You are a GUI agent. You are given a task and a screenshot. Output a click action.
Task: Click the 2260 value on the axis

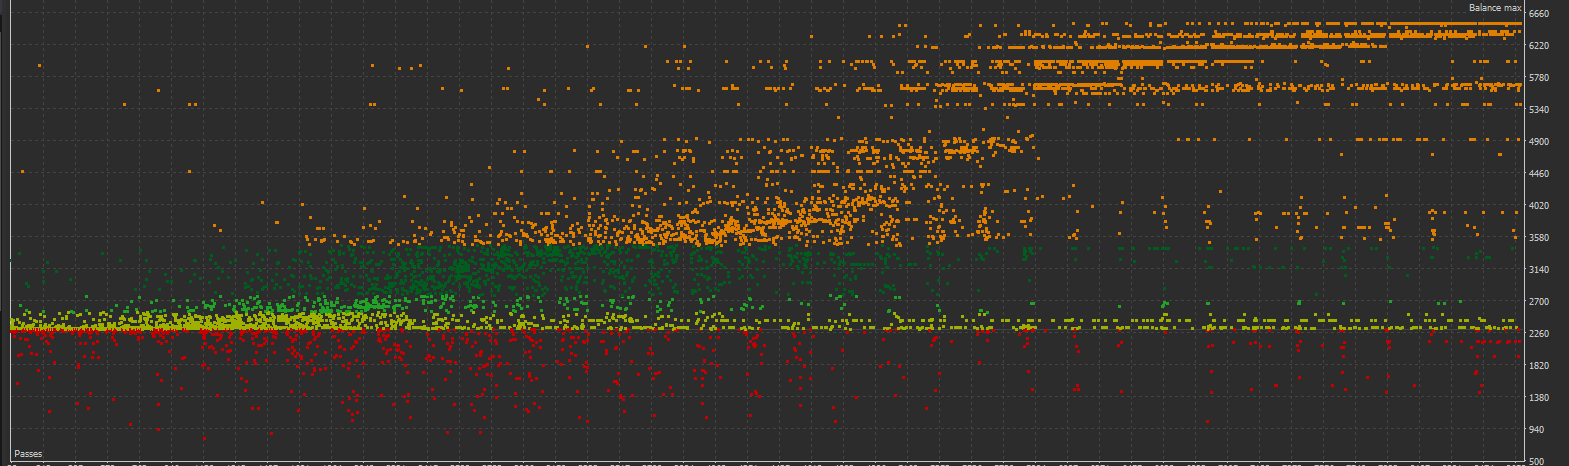point(1539,334)
